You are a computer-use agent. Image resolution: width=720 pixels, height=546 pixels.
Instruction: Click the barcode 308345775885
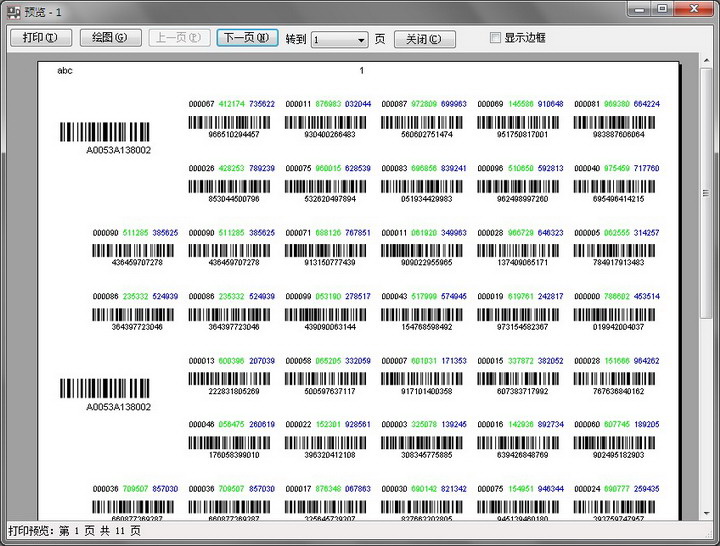(422, 443)
